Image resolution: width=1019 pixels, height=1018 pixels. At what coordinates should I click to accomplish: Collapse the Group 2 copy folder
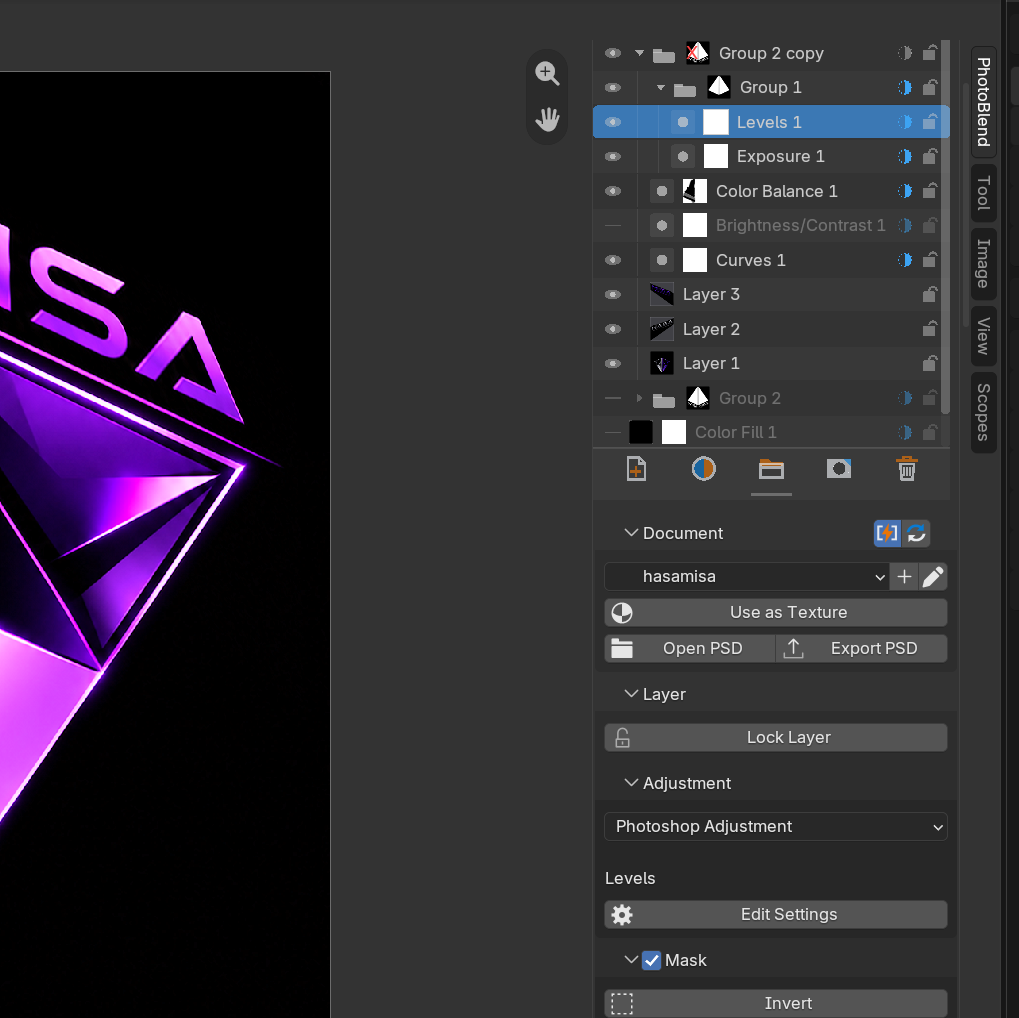[x=639, y=53]
